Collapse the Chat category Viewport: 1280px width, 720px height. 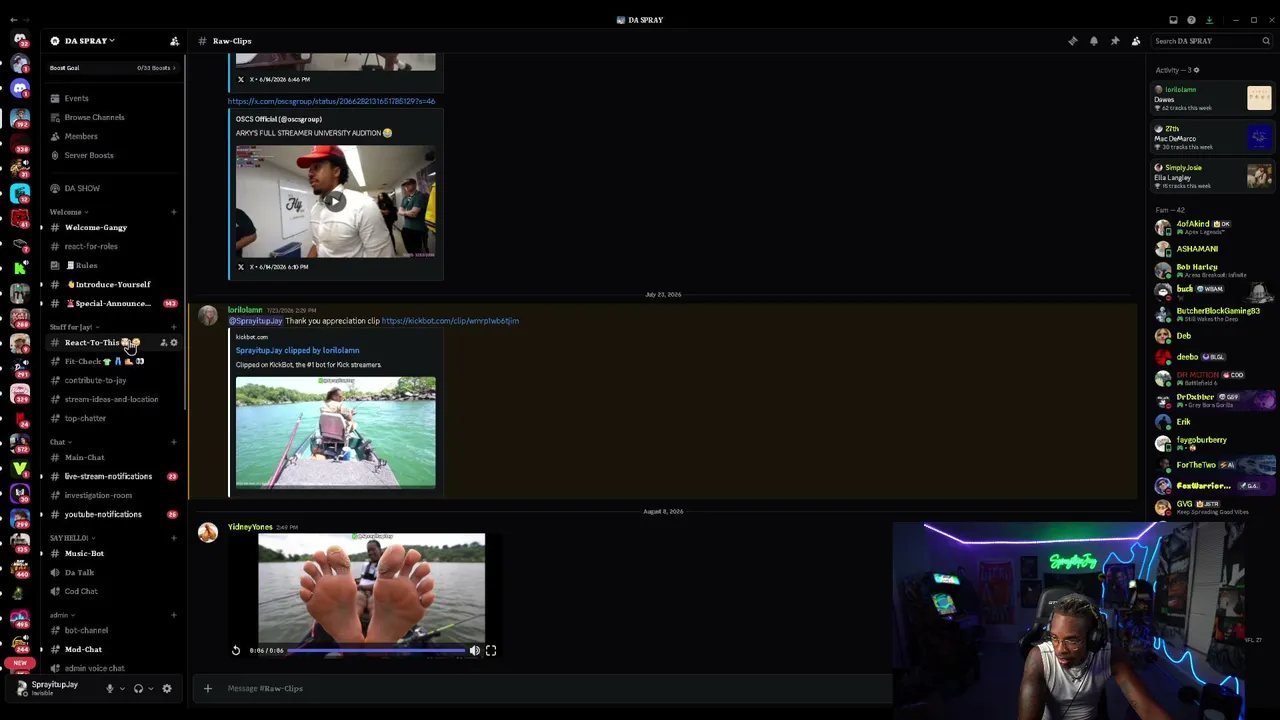tap(60, 442)
